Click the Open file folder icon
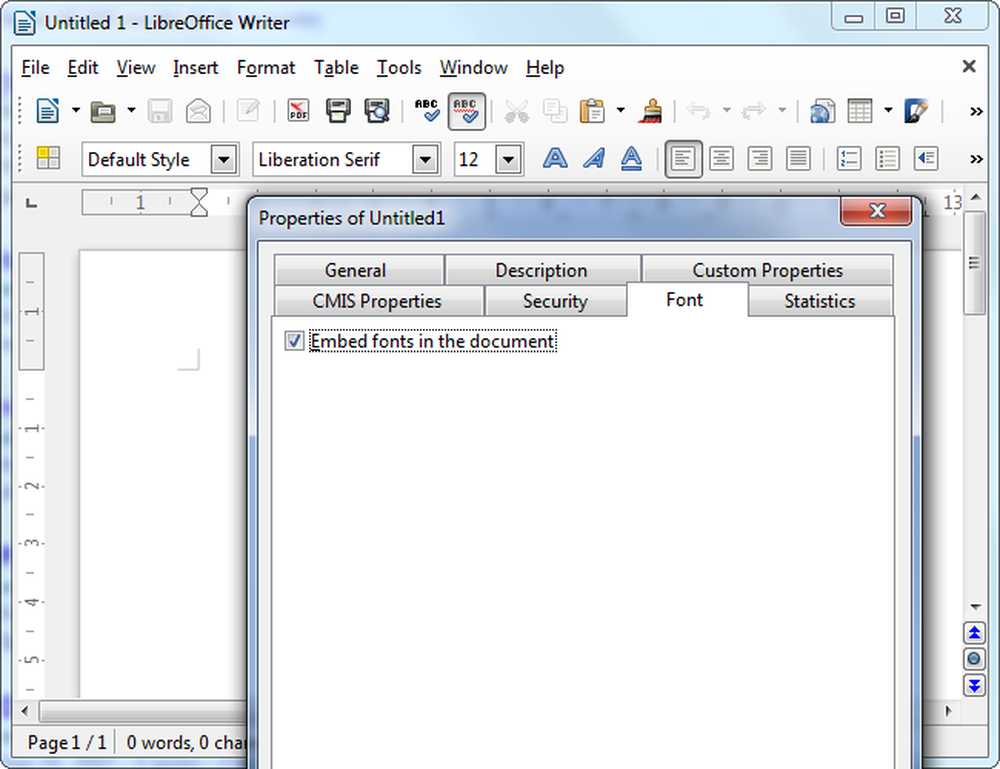Screen dimensions: 1000x769 tap(103, 112)
